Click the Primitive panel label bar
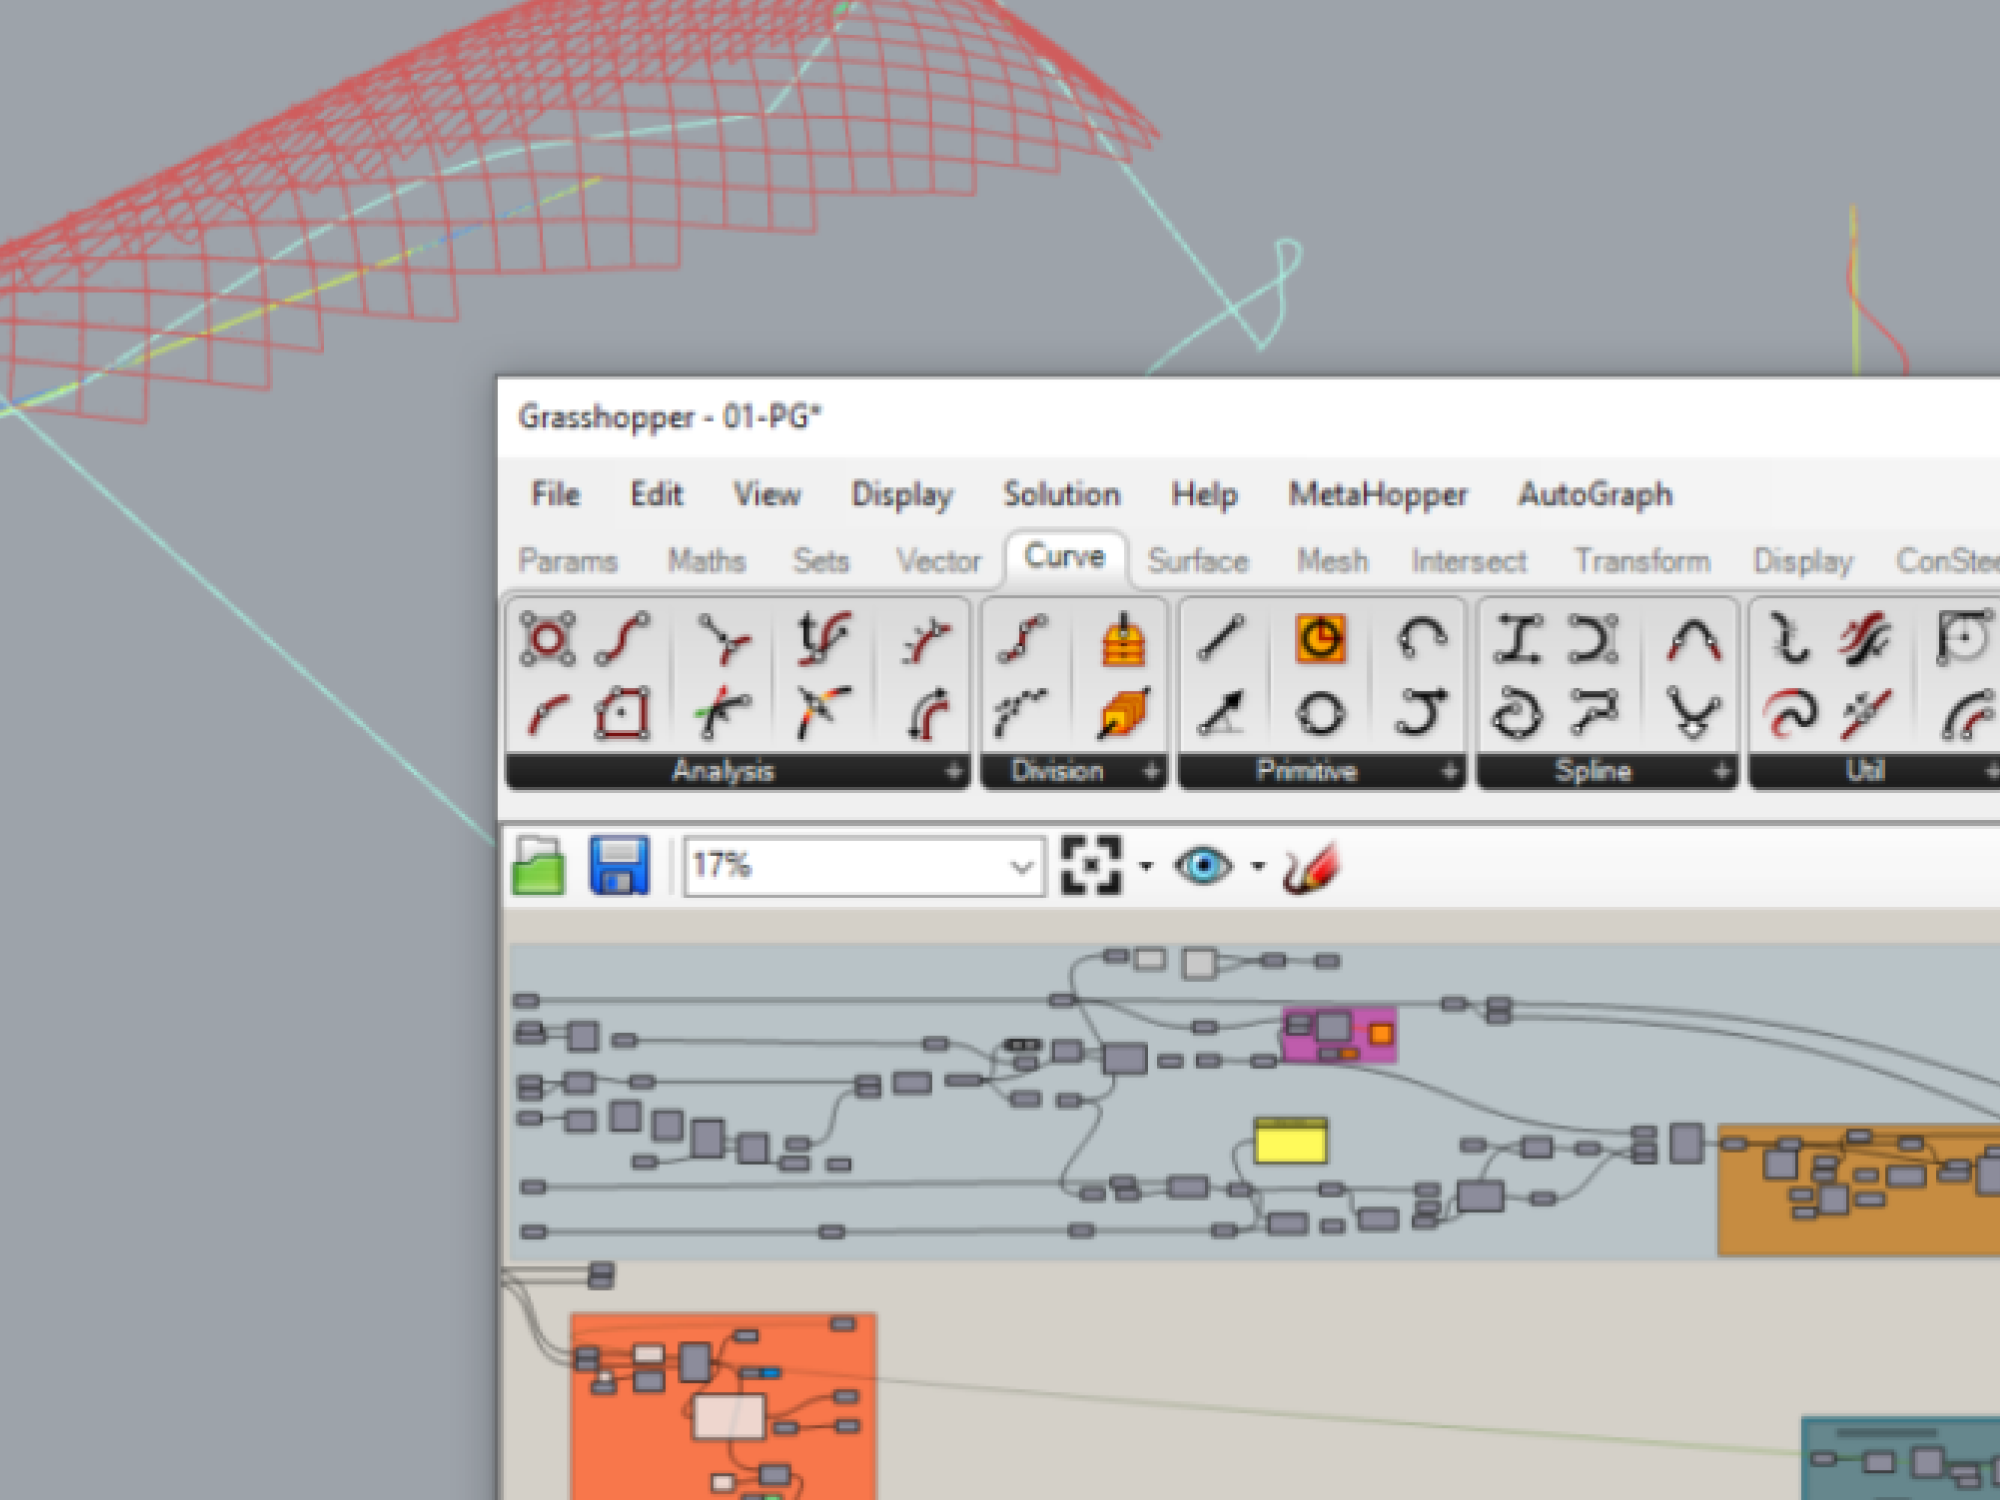The image size is (2000, 1500). click(1321, 771)
